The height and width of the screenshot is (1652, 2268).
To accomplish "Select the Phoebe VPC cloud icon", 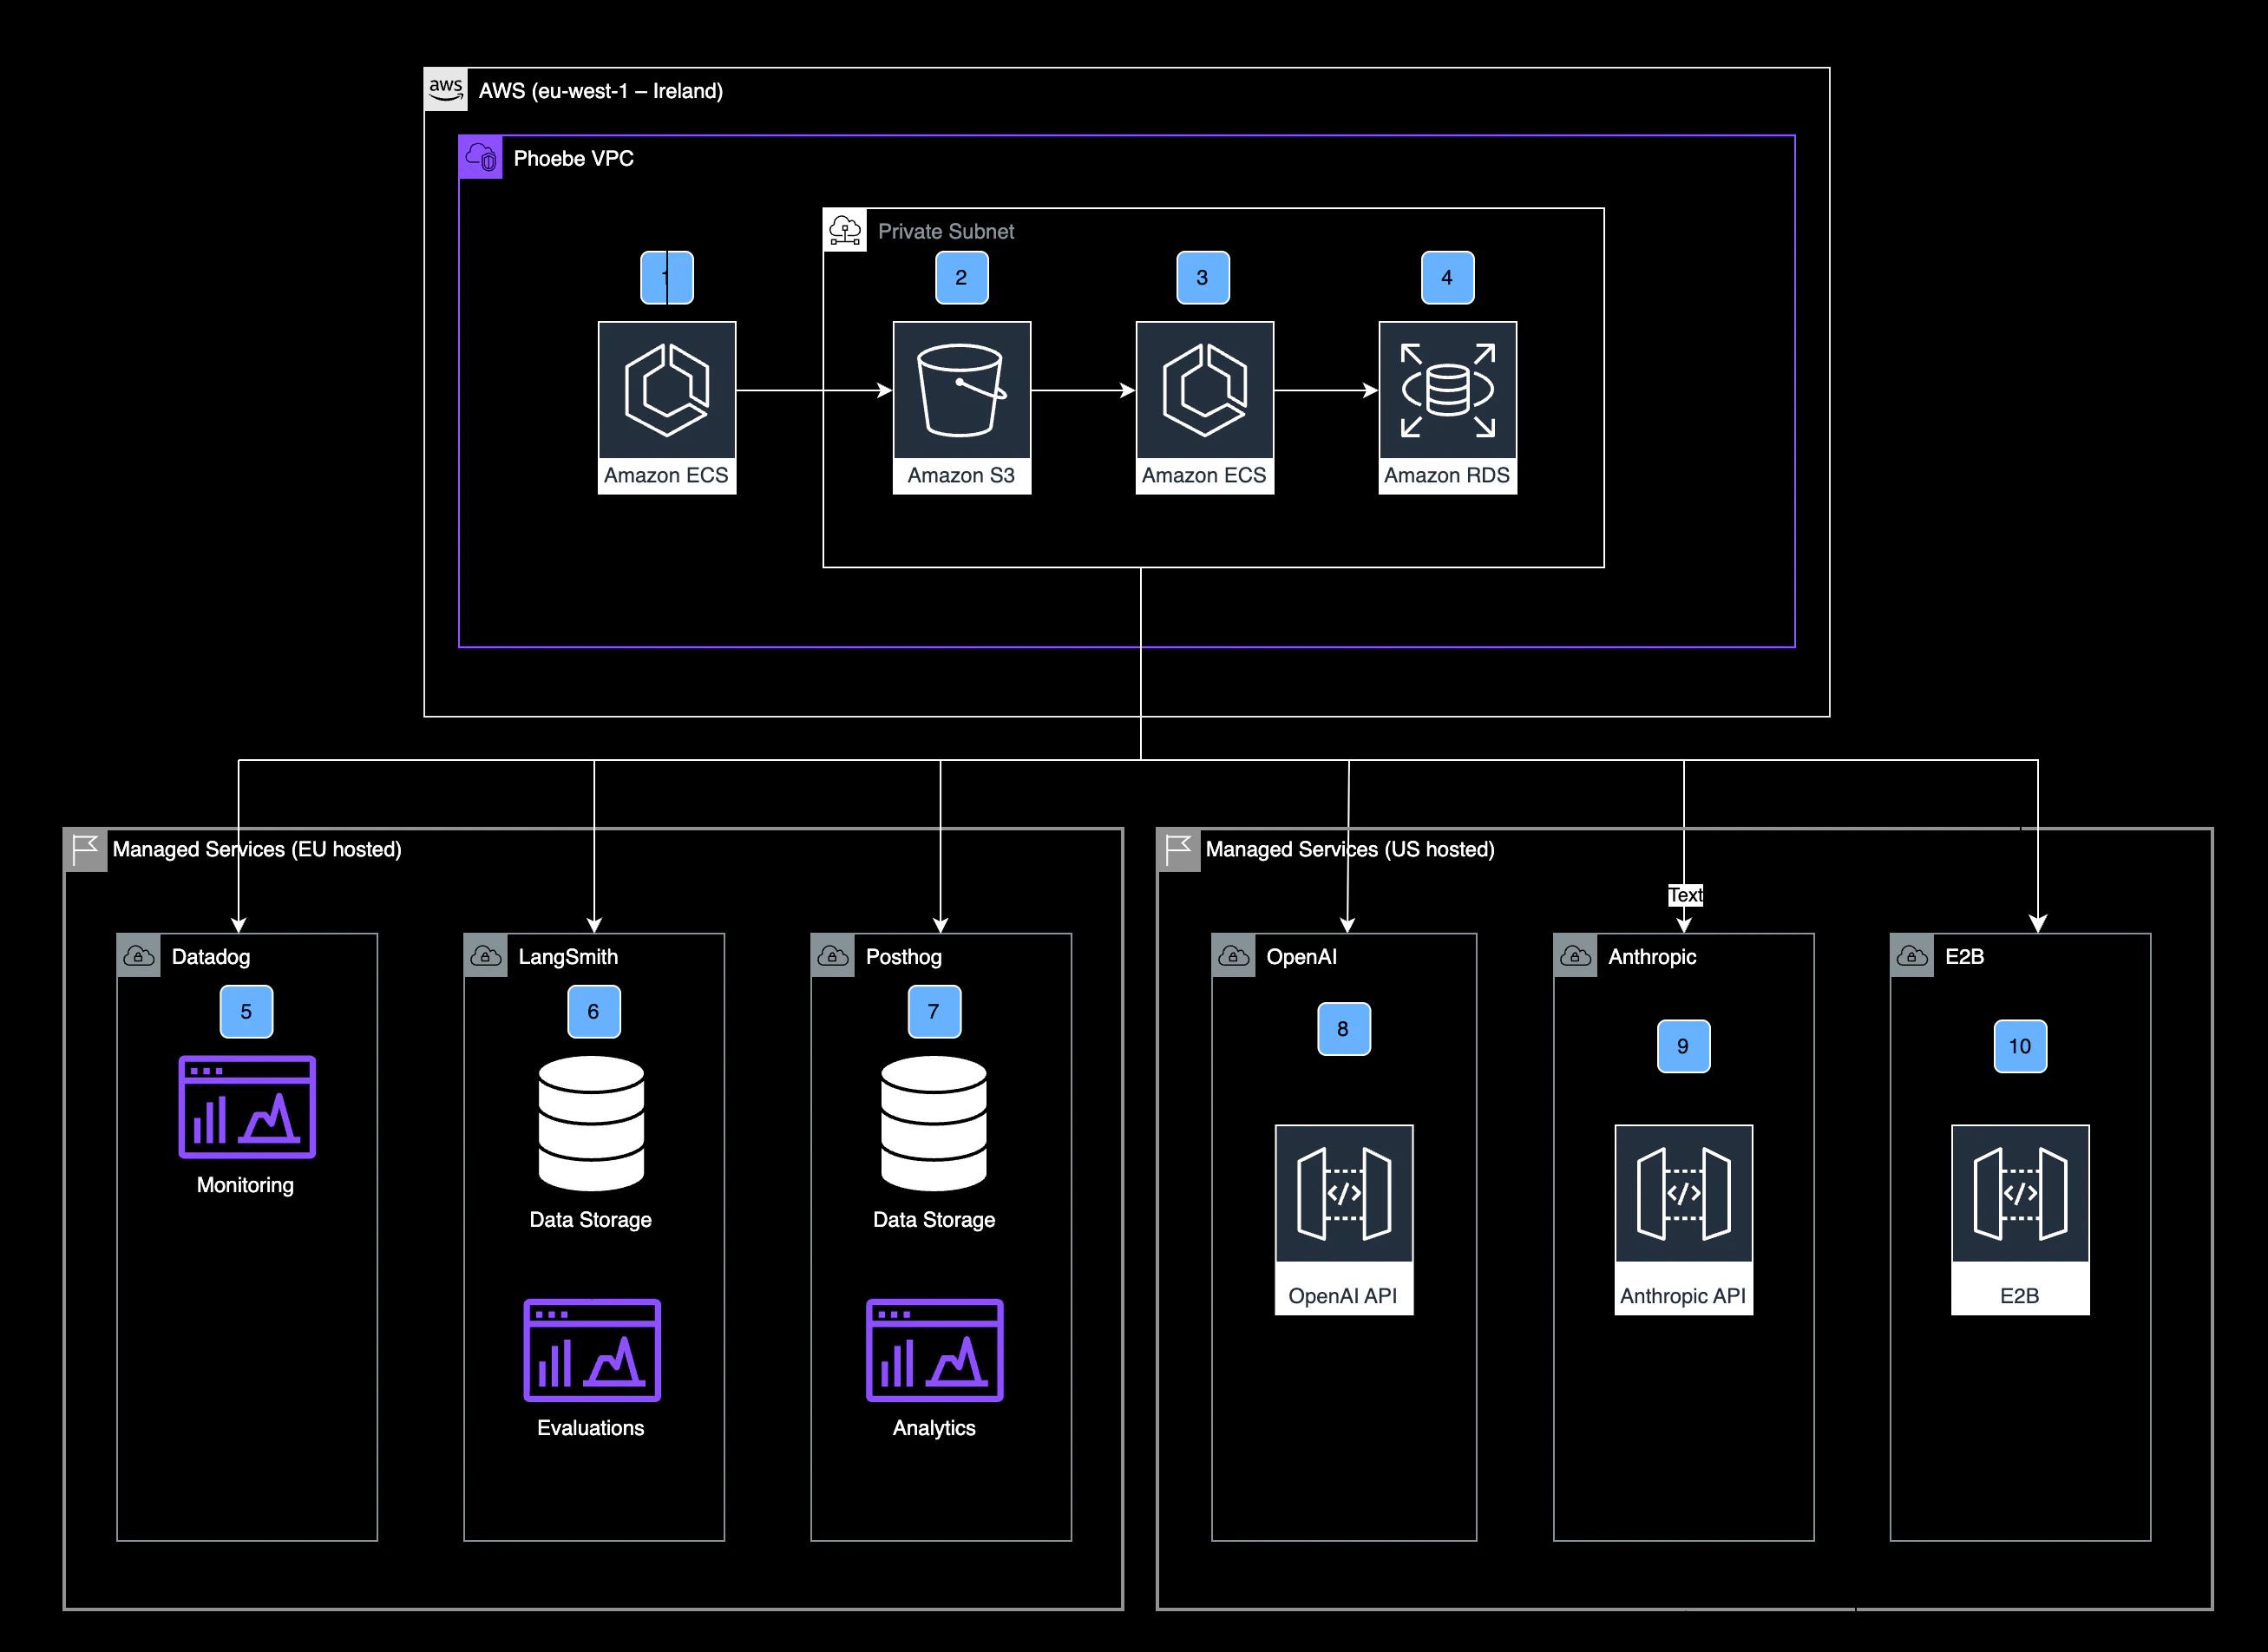I will point(481,157).
